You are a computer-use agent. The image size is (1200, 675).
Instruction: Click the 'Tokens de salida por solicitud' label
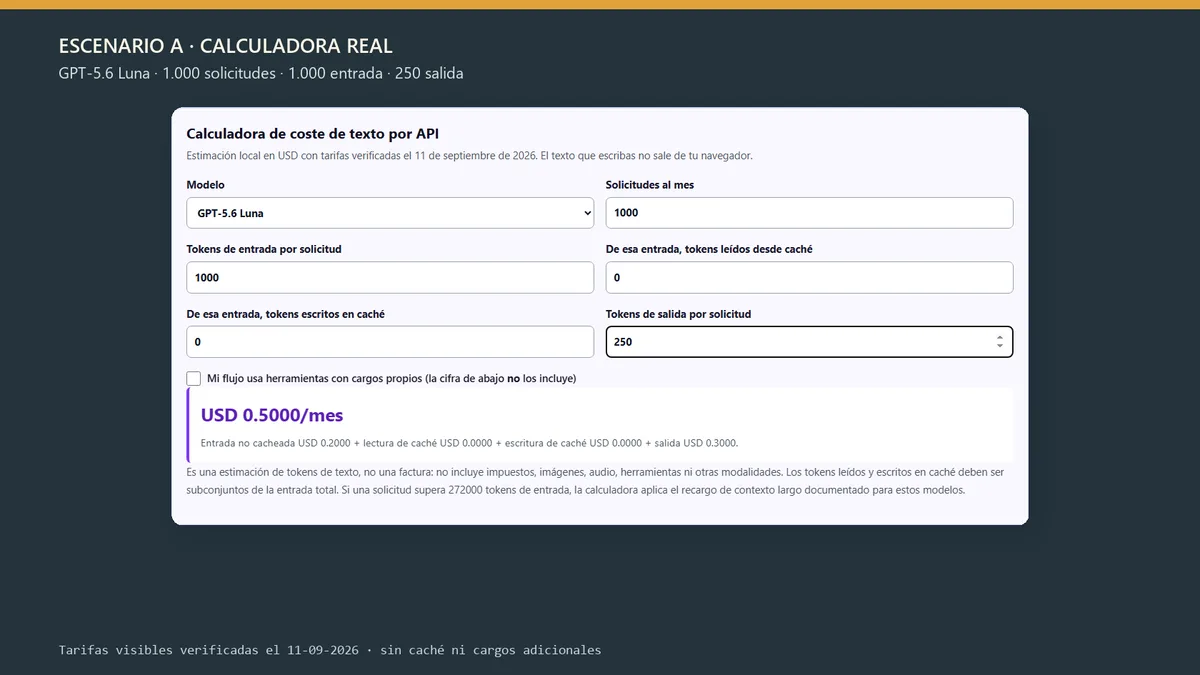[679, 314]
